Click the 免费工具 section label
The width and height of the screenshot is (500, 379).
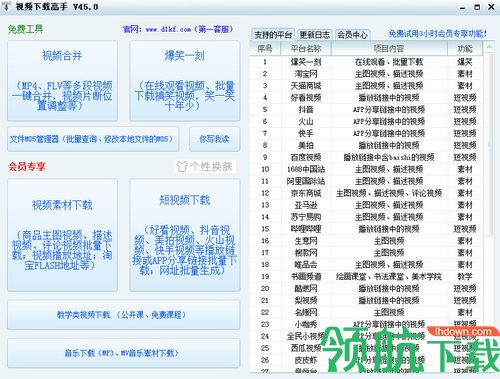[25, 29]
